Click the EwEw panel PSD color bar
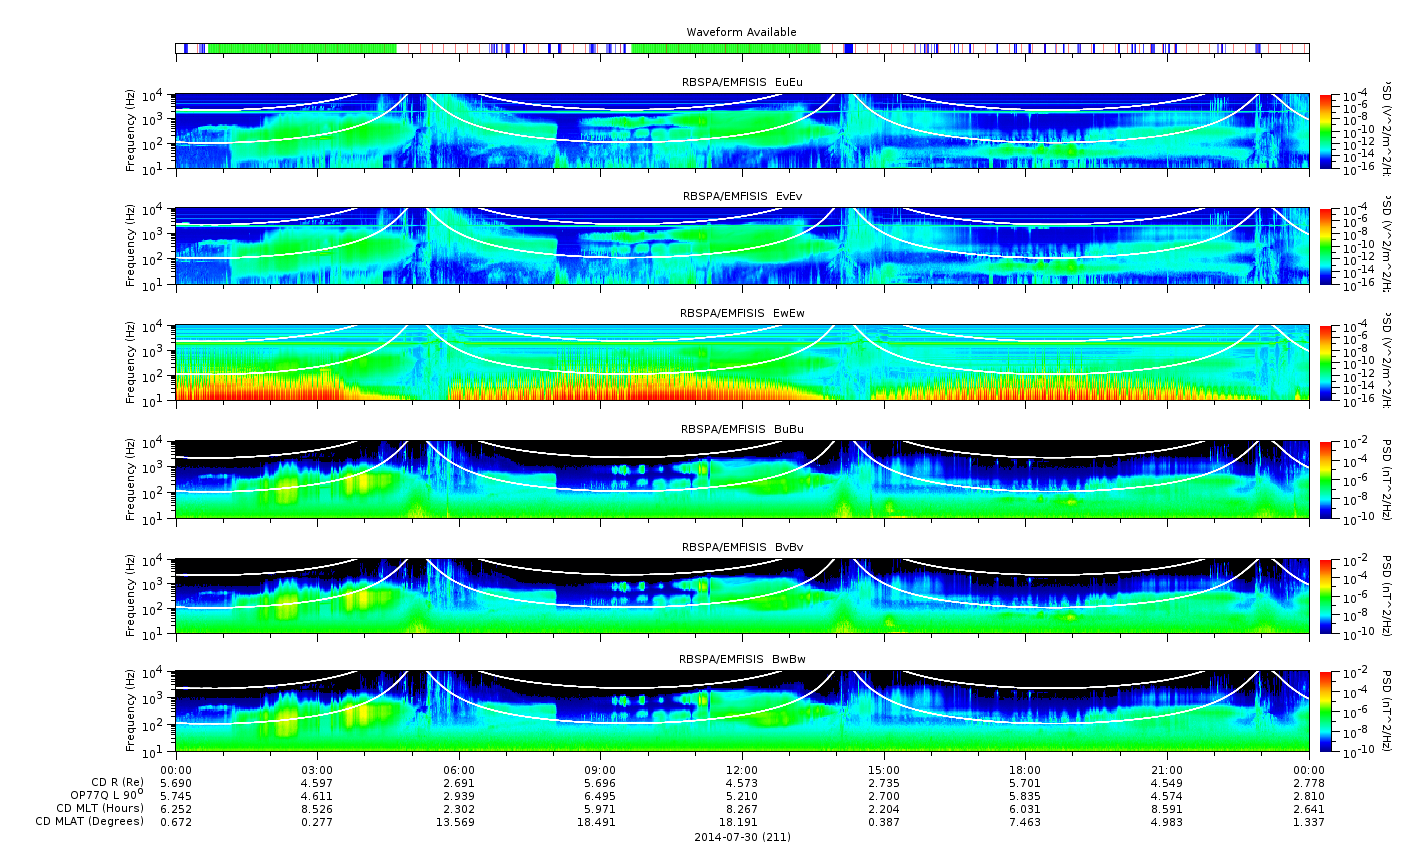 pos(1325,363)
